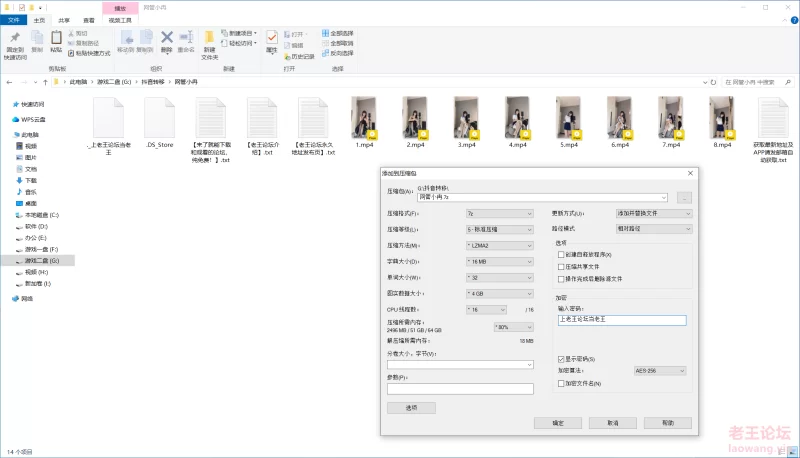Click the password input field
800x458 pixels.
(x=622, y=320)
